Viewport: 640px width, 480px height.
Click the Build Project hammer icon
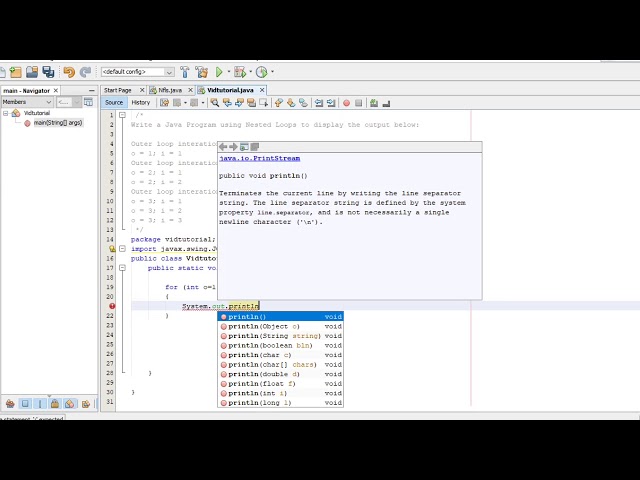pos(184,72)
